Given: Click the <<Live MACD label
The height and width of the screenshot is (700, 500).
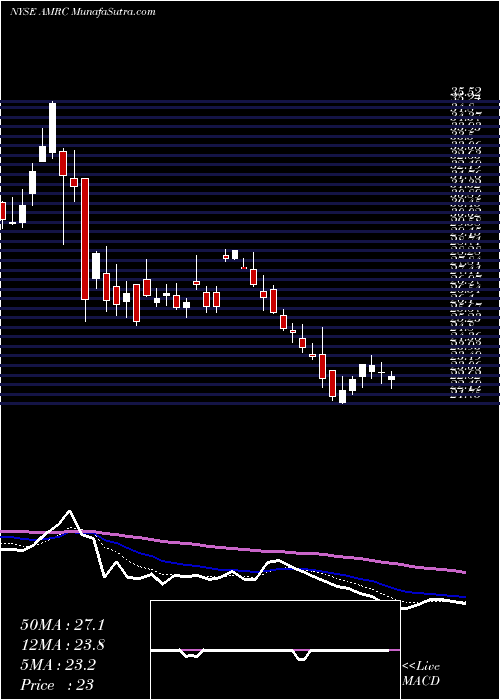Looking at the screenshot, I should point(421,674).
